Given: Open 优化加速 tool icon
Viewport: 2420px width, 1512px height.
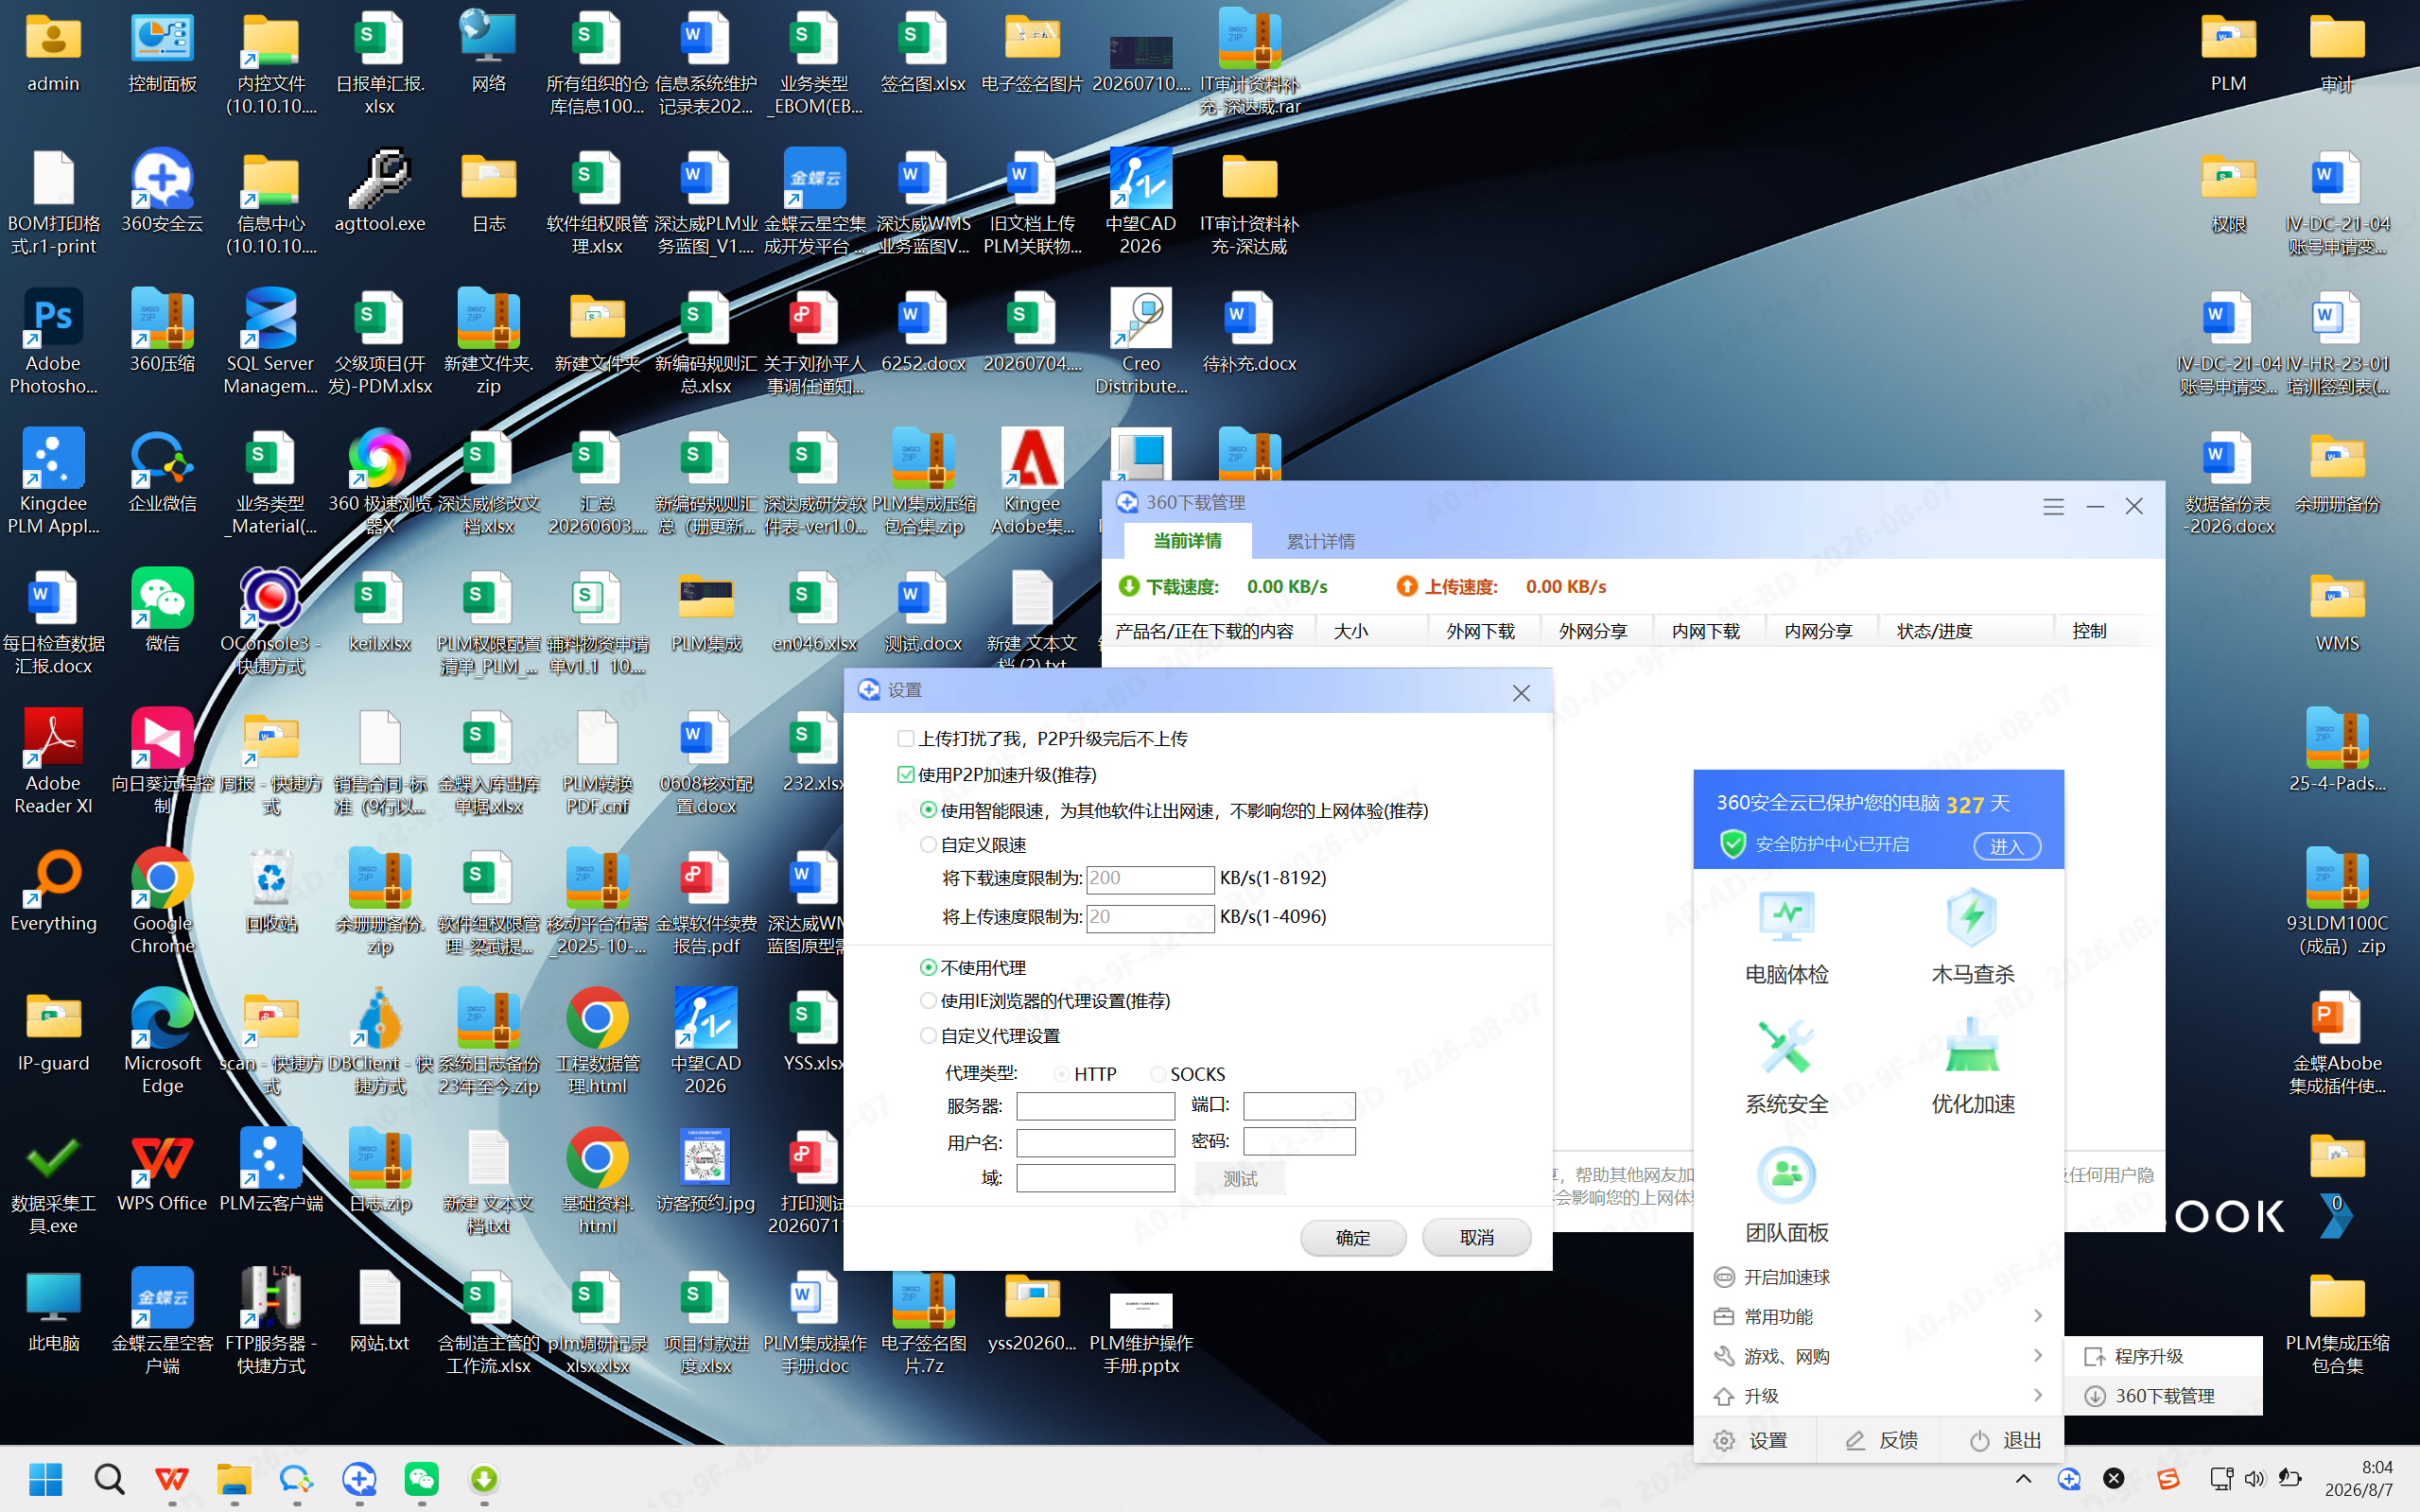Looking at the screenshot, I should (1972, 1066).
